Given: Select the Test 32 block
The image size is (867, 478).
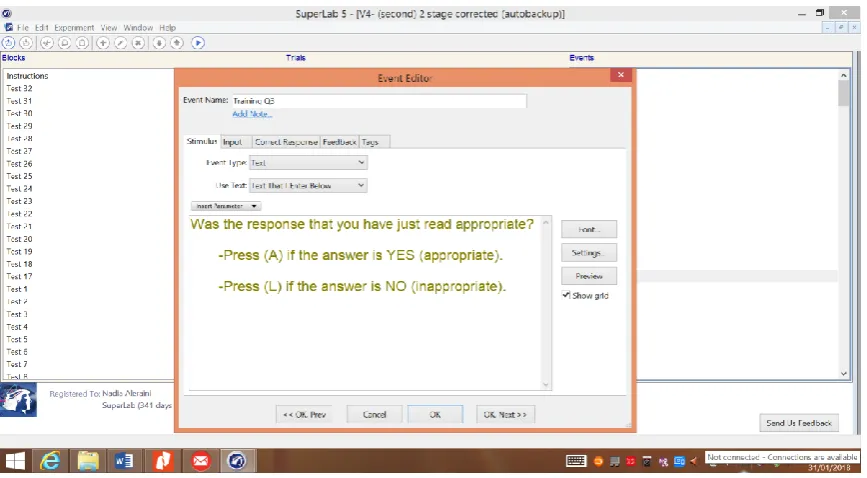Looking at the screenshot, I should click(x=19, y=89).
